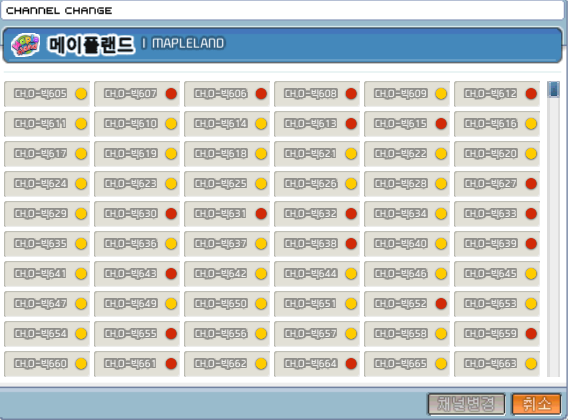Select channel CH.0-빅609
Image resolution: width=568 pixels, height=420 pixels.
click(x=407, y=94)
